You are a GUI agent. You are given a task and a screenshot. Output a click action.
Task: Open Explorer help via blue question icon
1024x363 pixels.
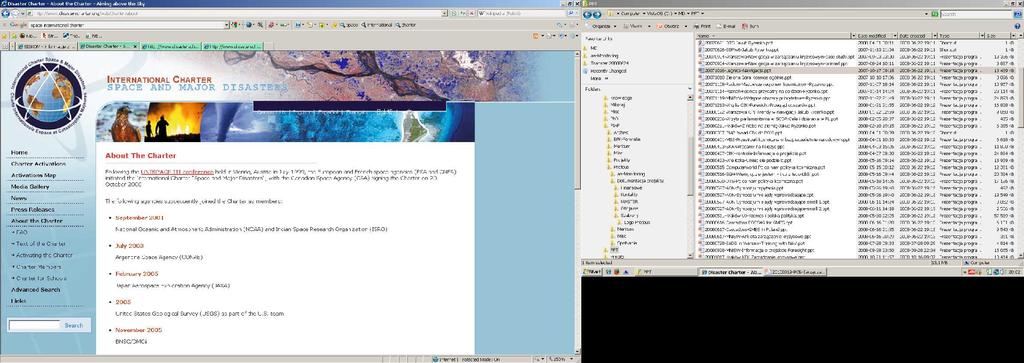(1017, 26)
